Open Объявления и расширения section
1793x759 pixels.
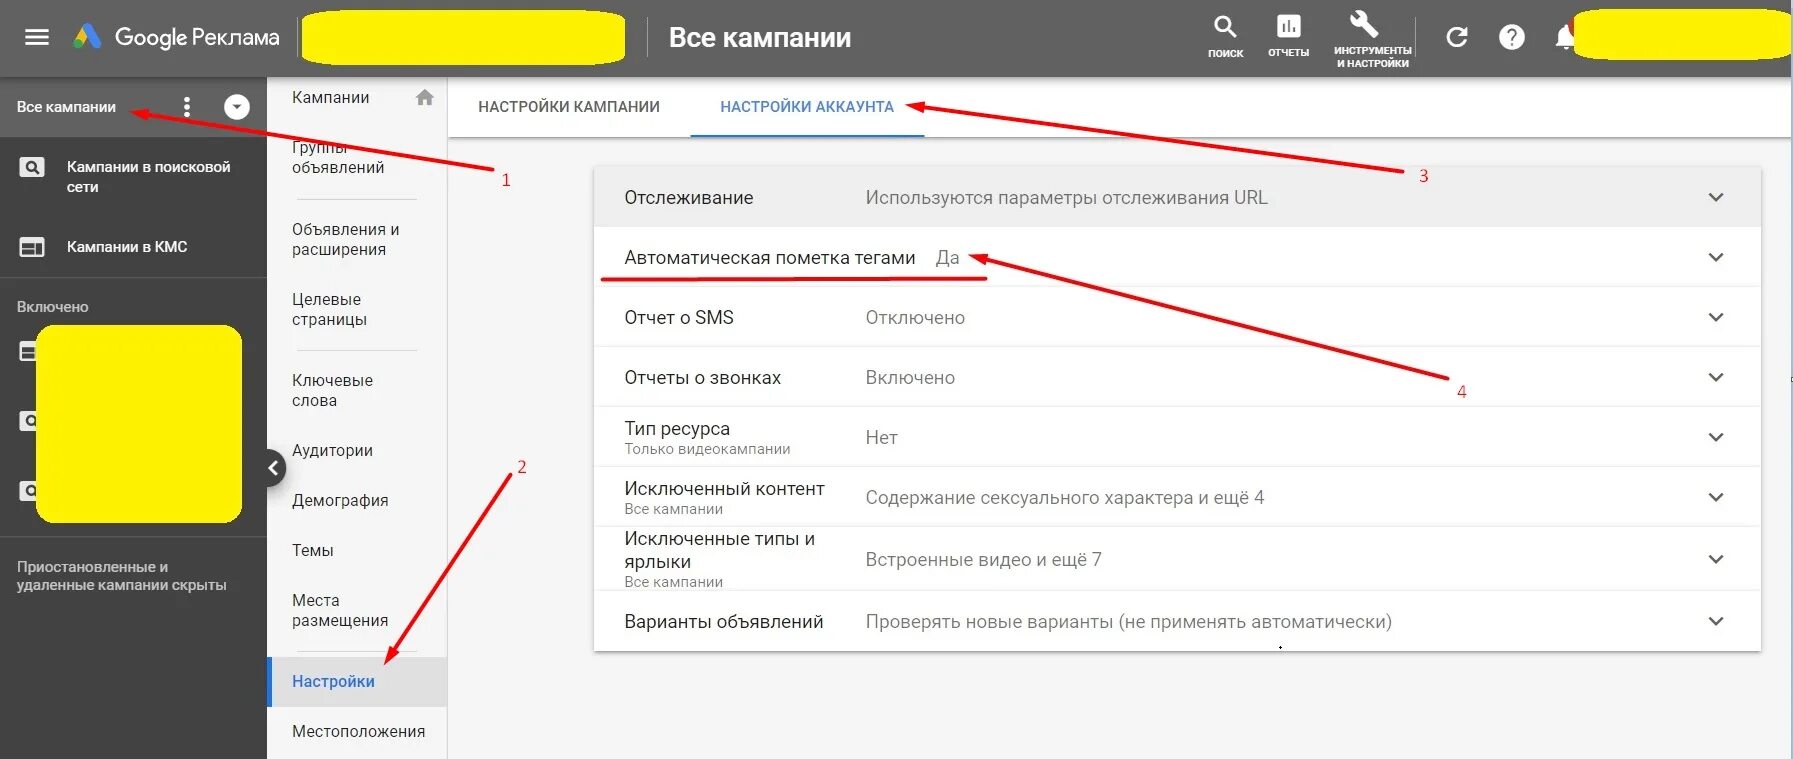(346, 239)
